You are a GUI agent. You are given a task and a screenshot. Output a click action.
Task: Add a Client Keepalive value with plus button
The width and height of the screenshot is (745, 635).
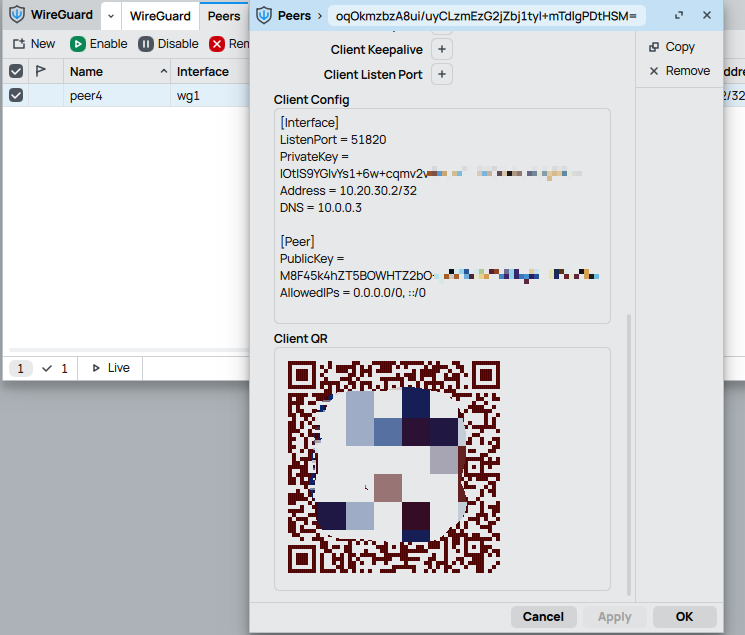click(x=442, y=49)
